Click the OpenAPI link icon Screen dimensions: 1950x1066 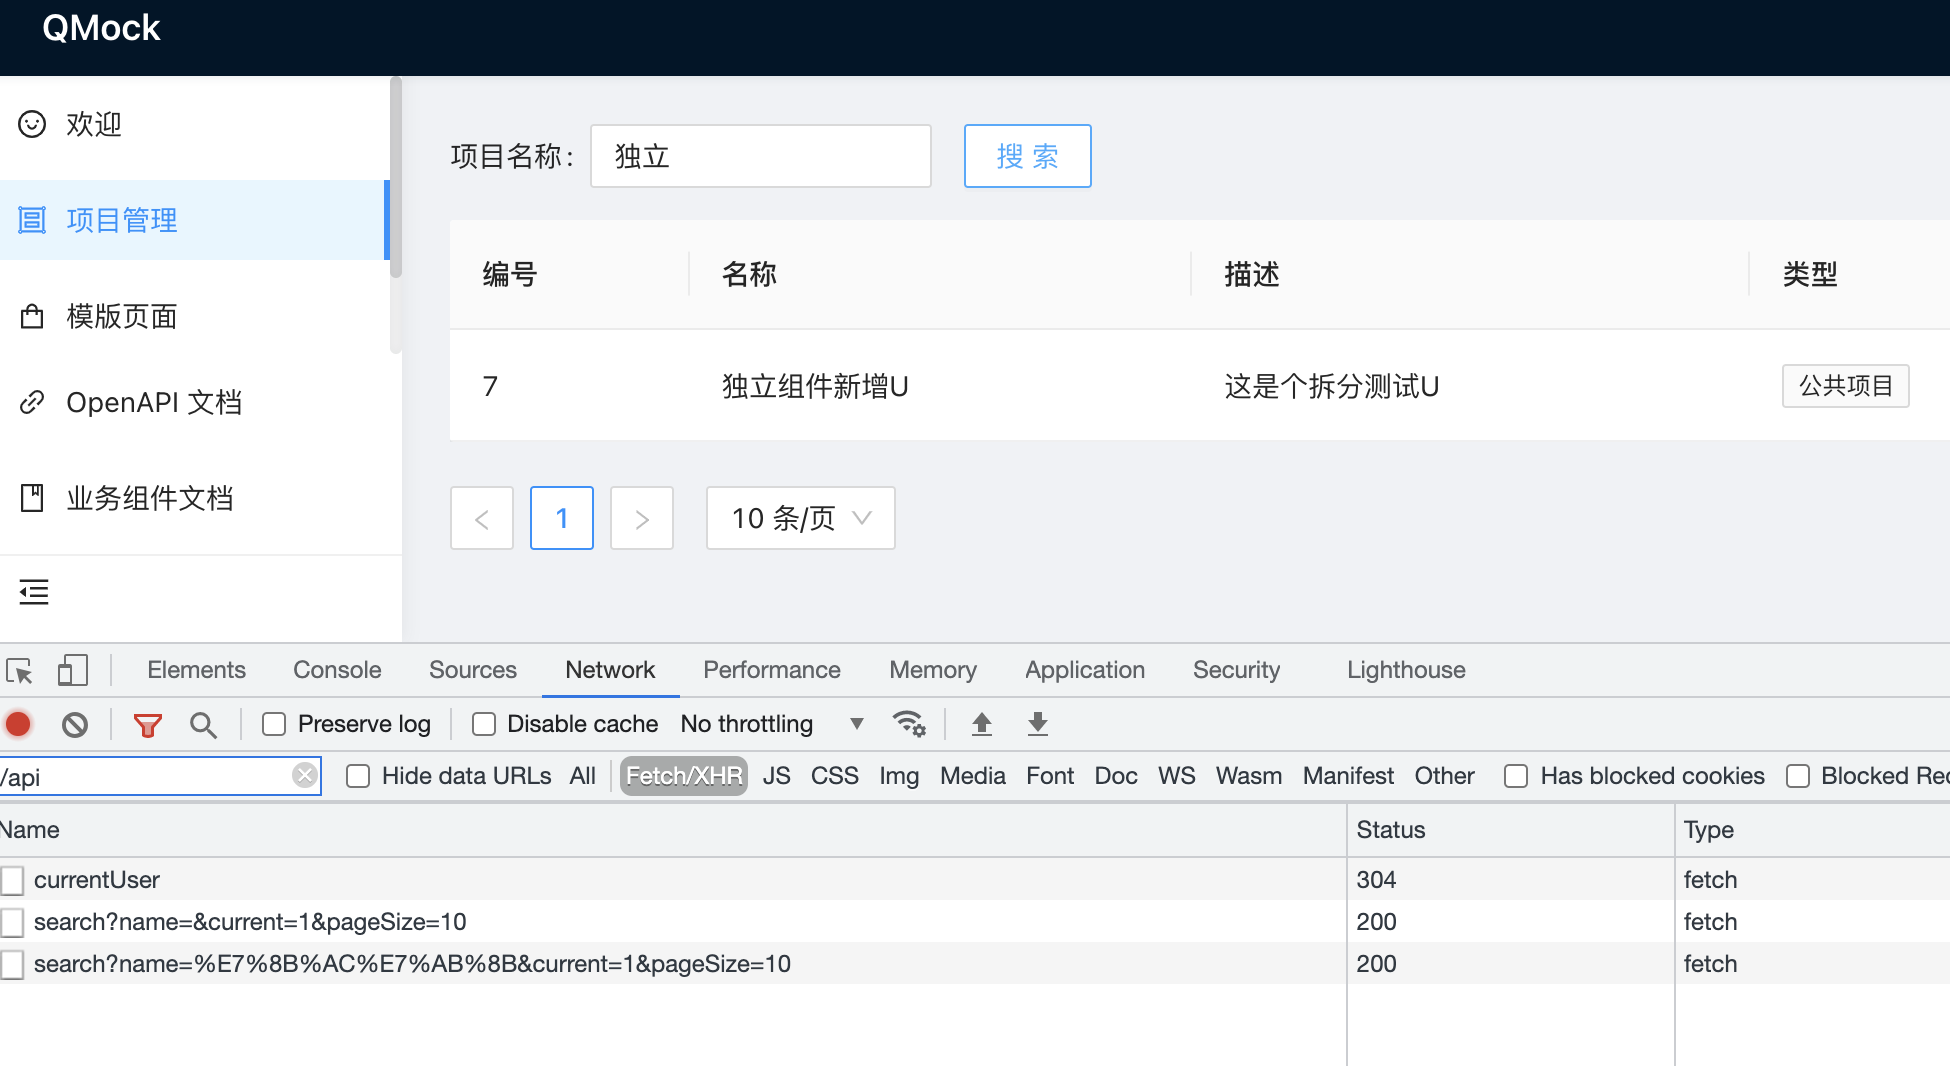click(x=32, y=402)
